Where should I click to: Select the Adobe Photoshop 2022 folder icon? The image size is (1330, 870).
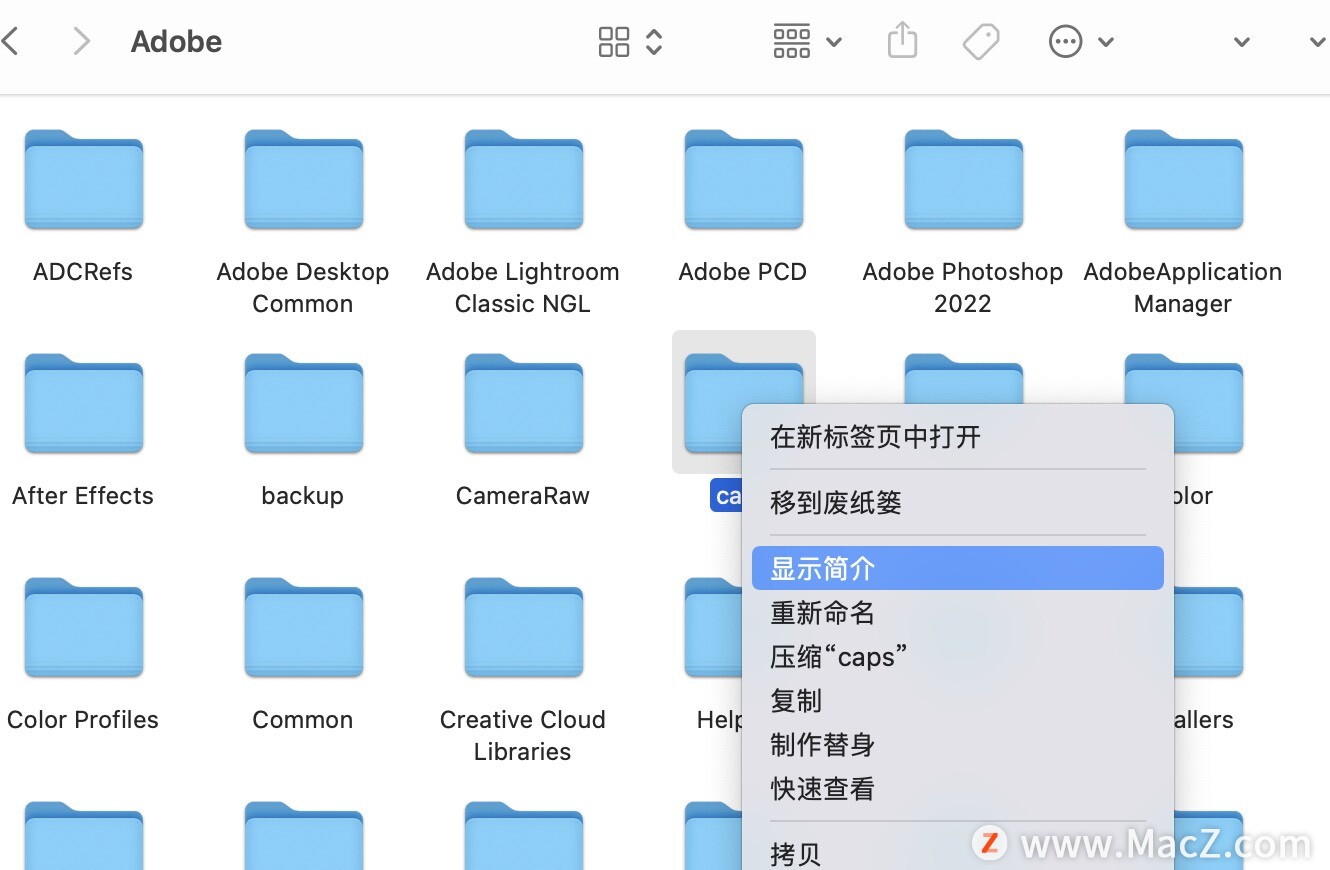tap(964, 180)
